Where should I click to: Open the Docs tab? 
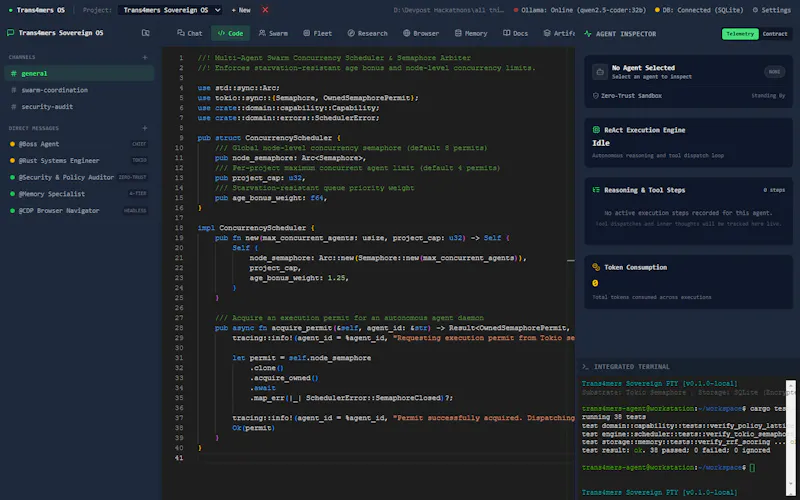point(515,33)
